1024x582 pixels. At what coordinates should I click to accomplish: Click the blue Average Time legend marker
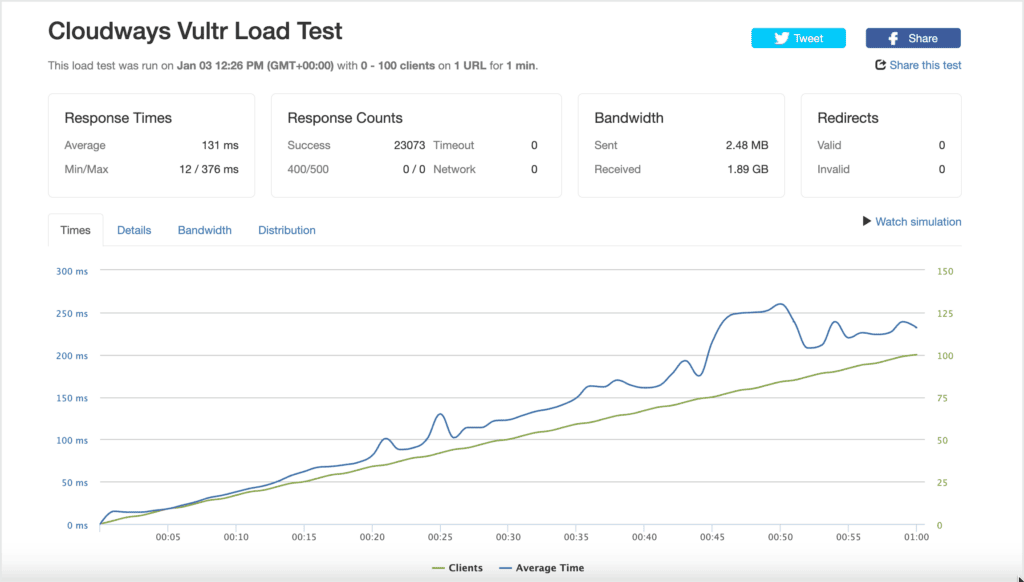tap(505, 568)
